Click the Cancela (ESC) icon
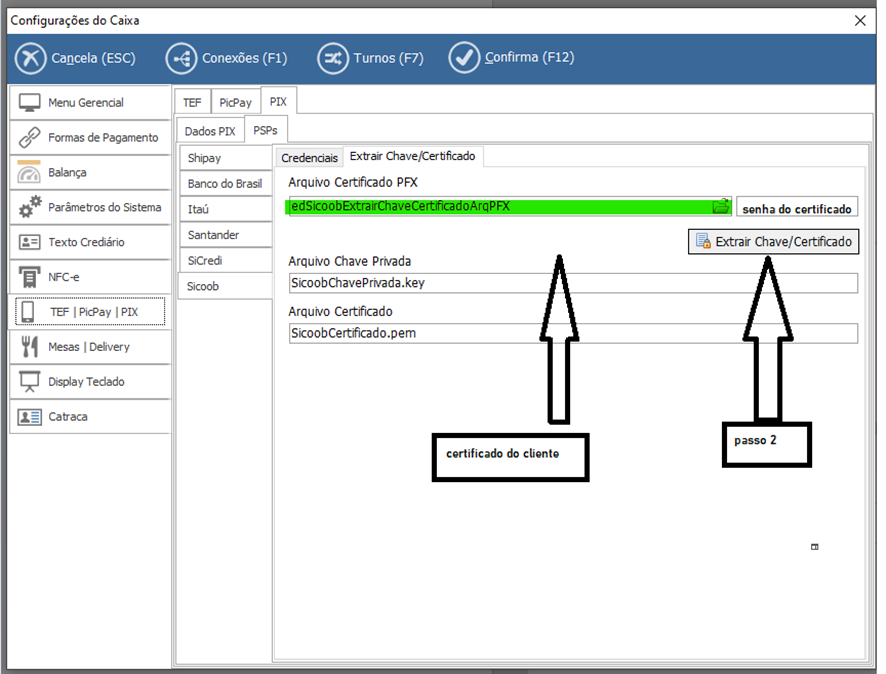This screenshot has height=674, width=886. coord(31,59)
